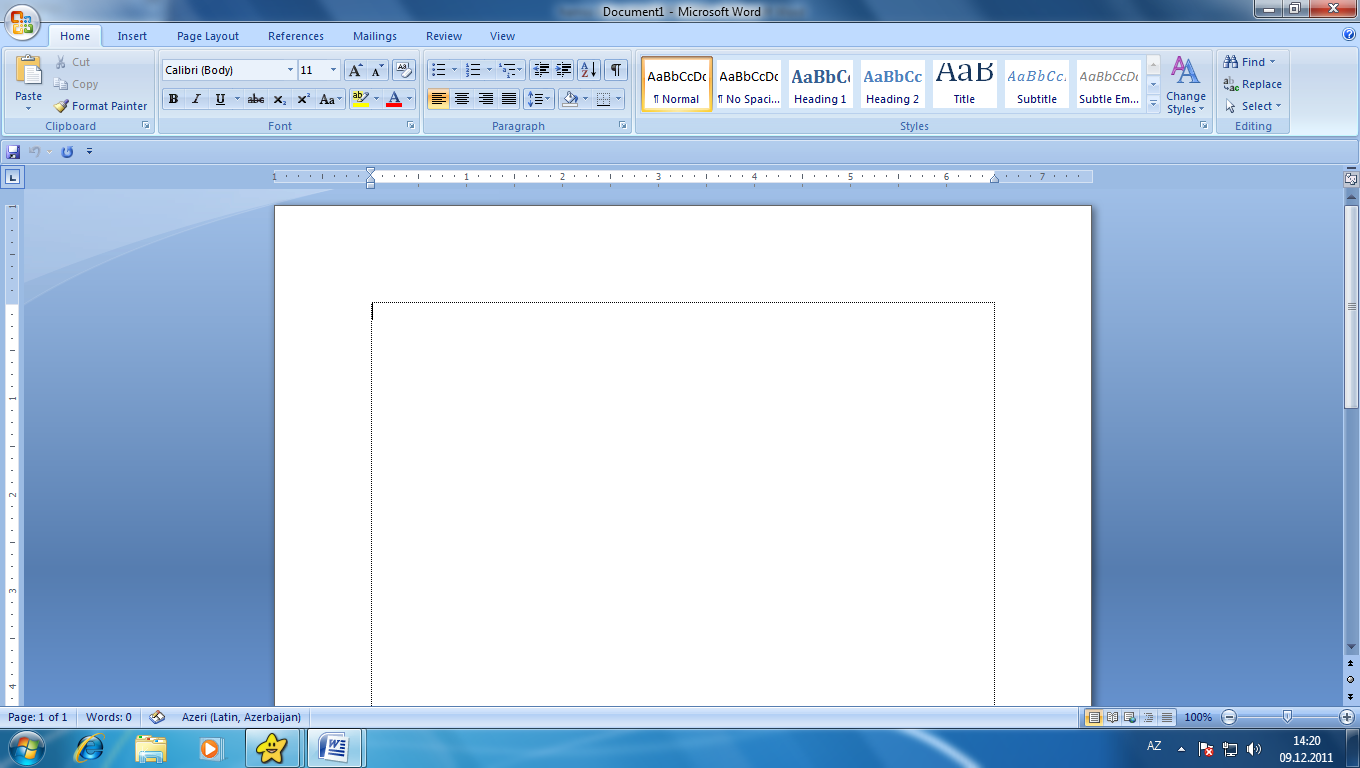Screen dimensions: 1360x768
Task: Click the zoom slider handle
Action: [x=1287, y=716]
